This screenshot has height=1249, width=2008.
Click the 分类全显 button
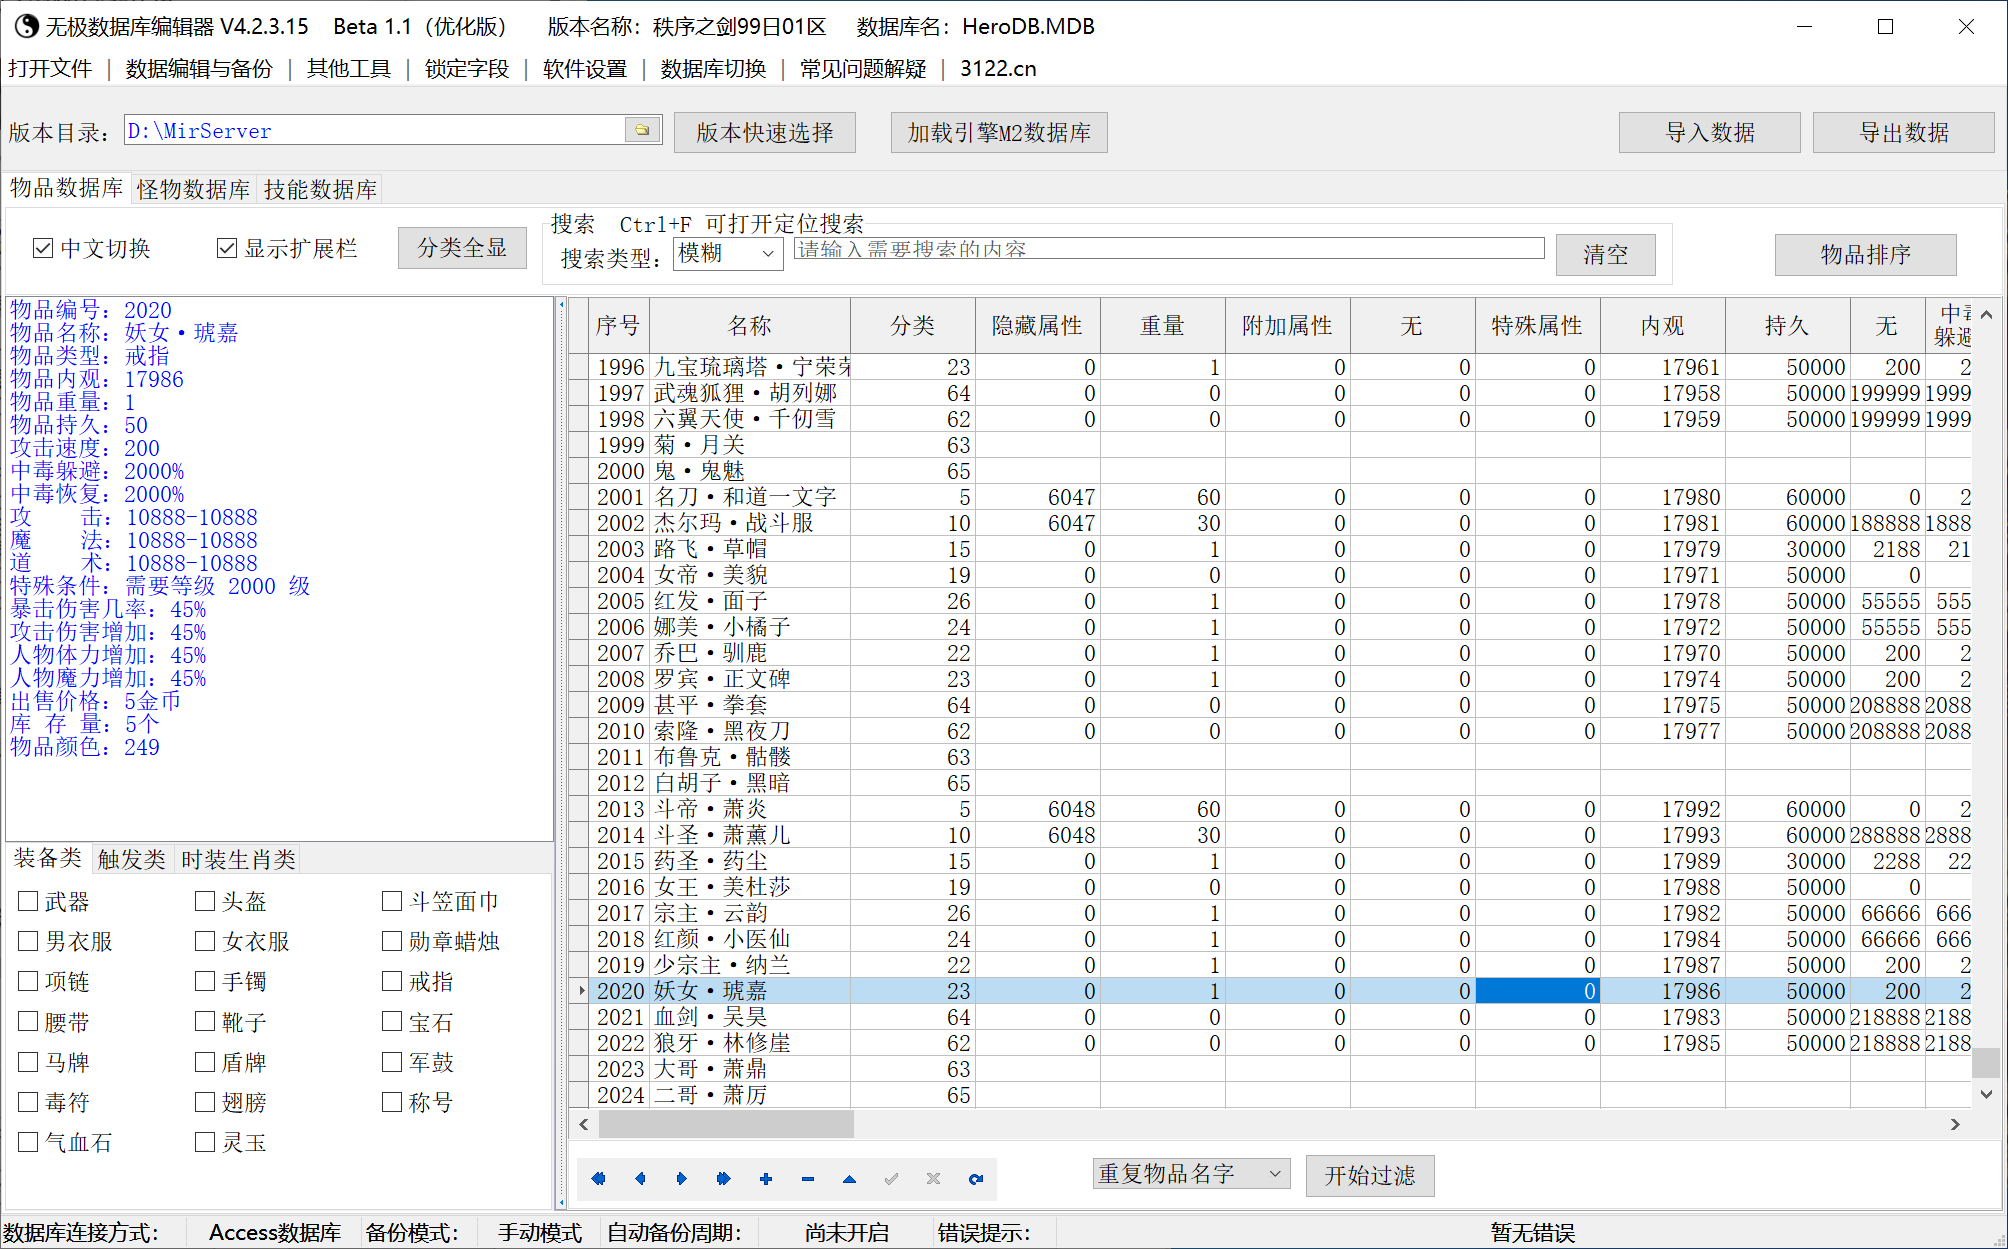click(462, 248)
